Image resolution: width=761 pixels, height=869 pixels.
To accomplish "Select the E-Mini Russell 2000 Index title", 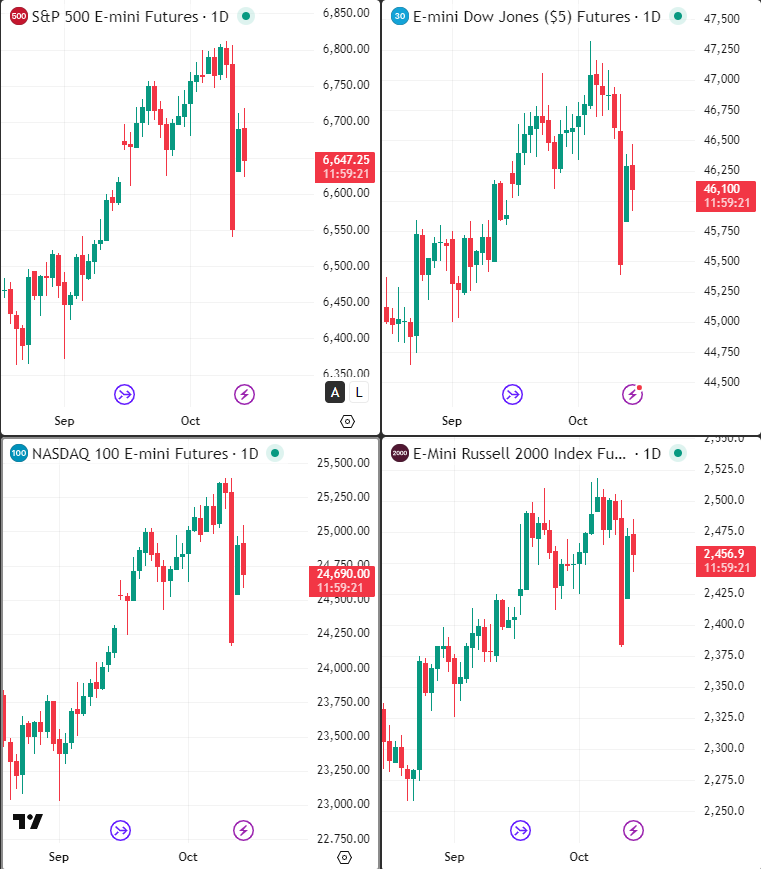I will click(520, 454).
